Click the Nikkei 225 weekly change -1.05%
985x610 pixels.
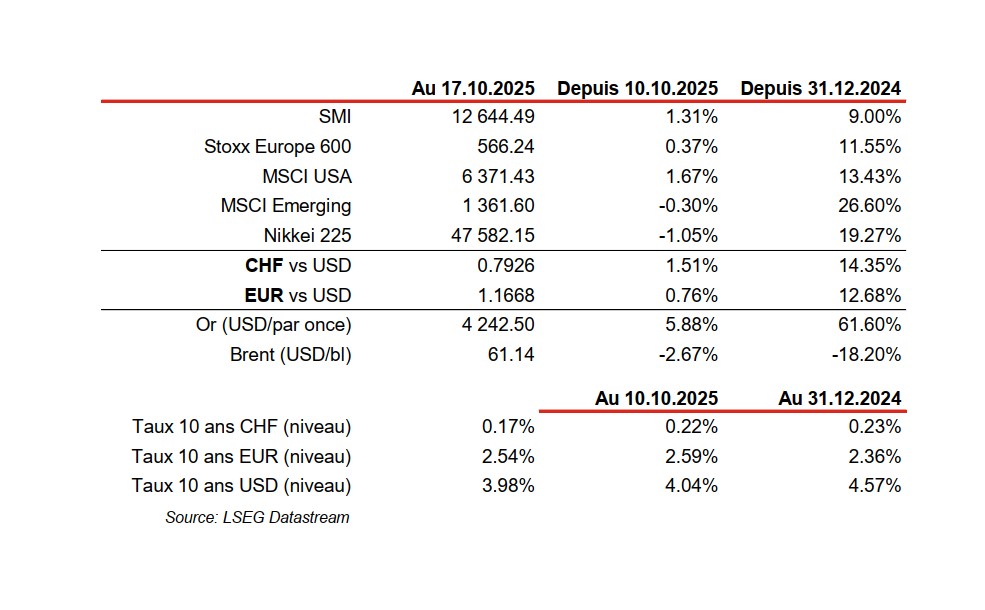click(x=691, y=236)
